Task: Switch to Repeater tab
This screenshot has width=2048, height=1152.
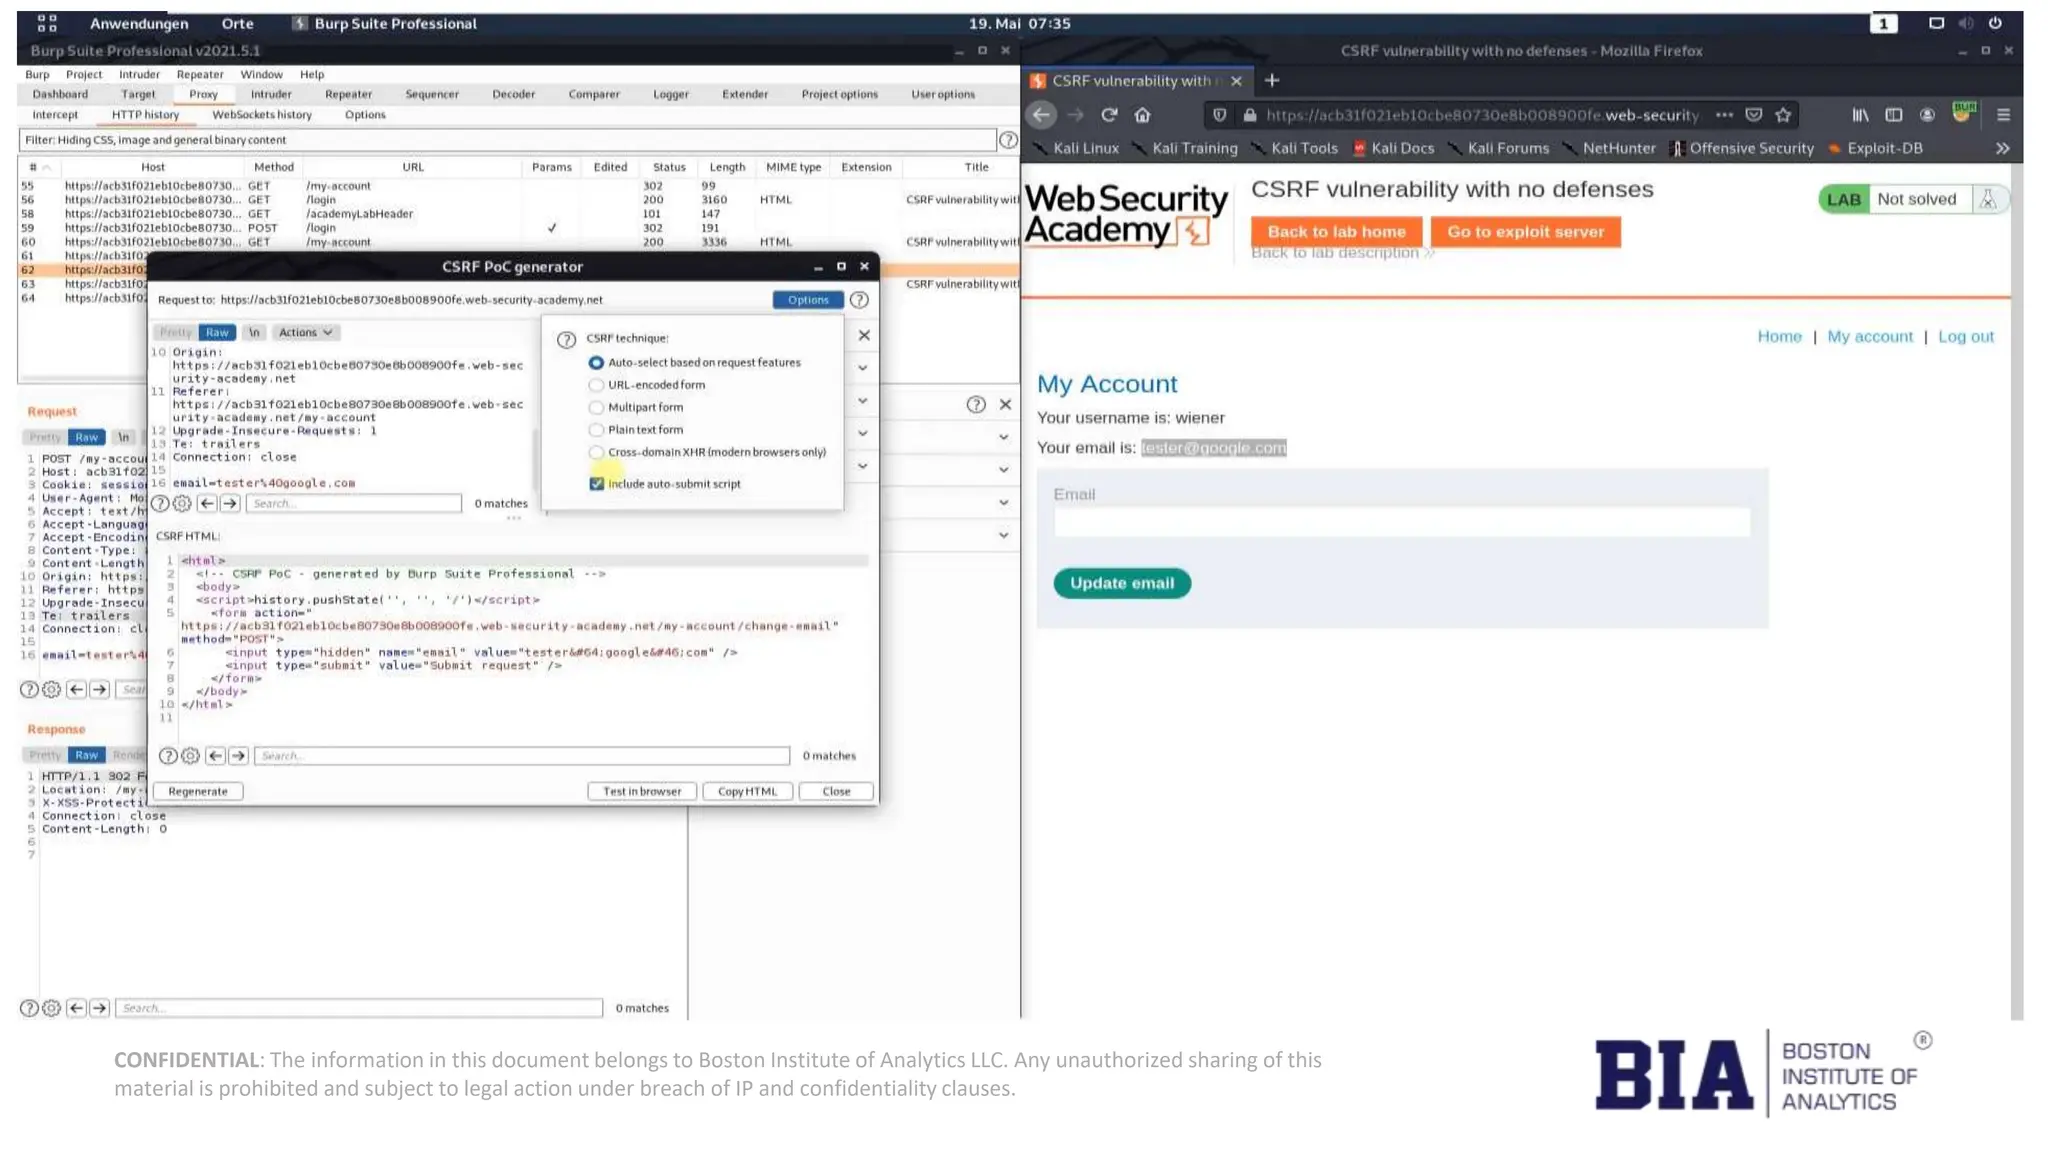Action: click(348, 94)
